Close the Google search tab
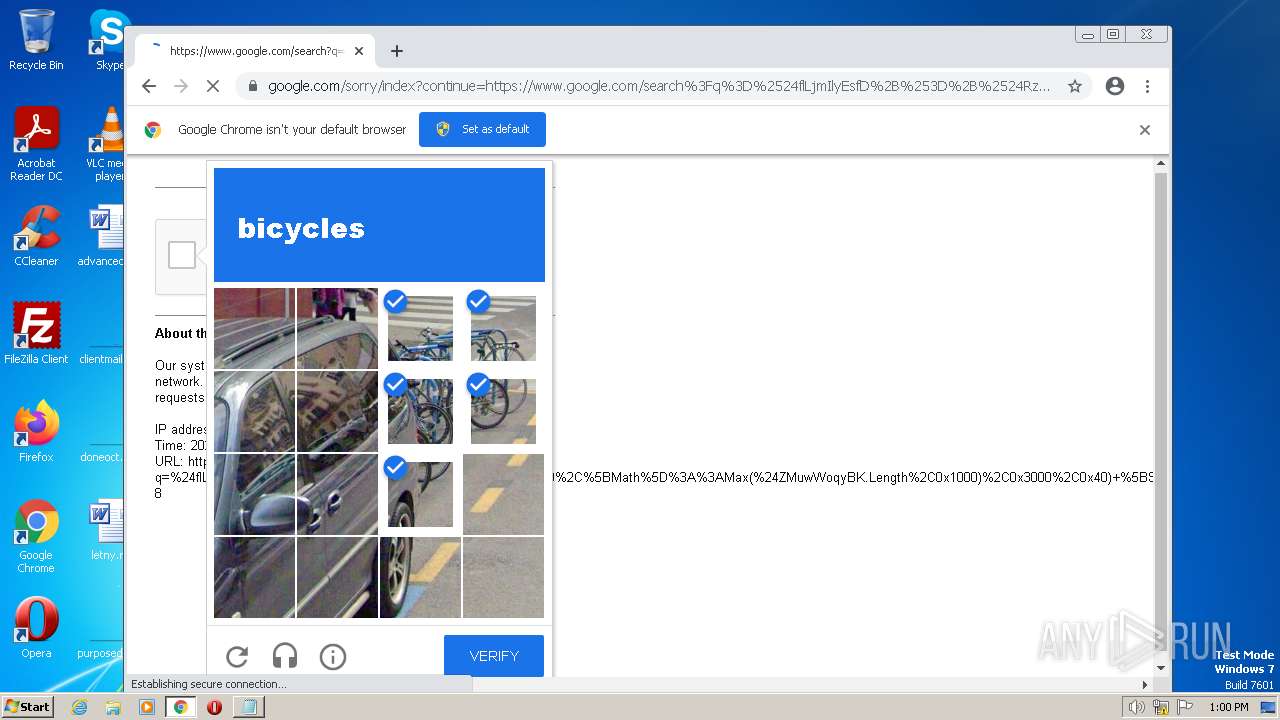 tap(359, 51)
